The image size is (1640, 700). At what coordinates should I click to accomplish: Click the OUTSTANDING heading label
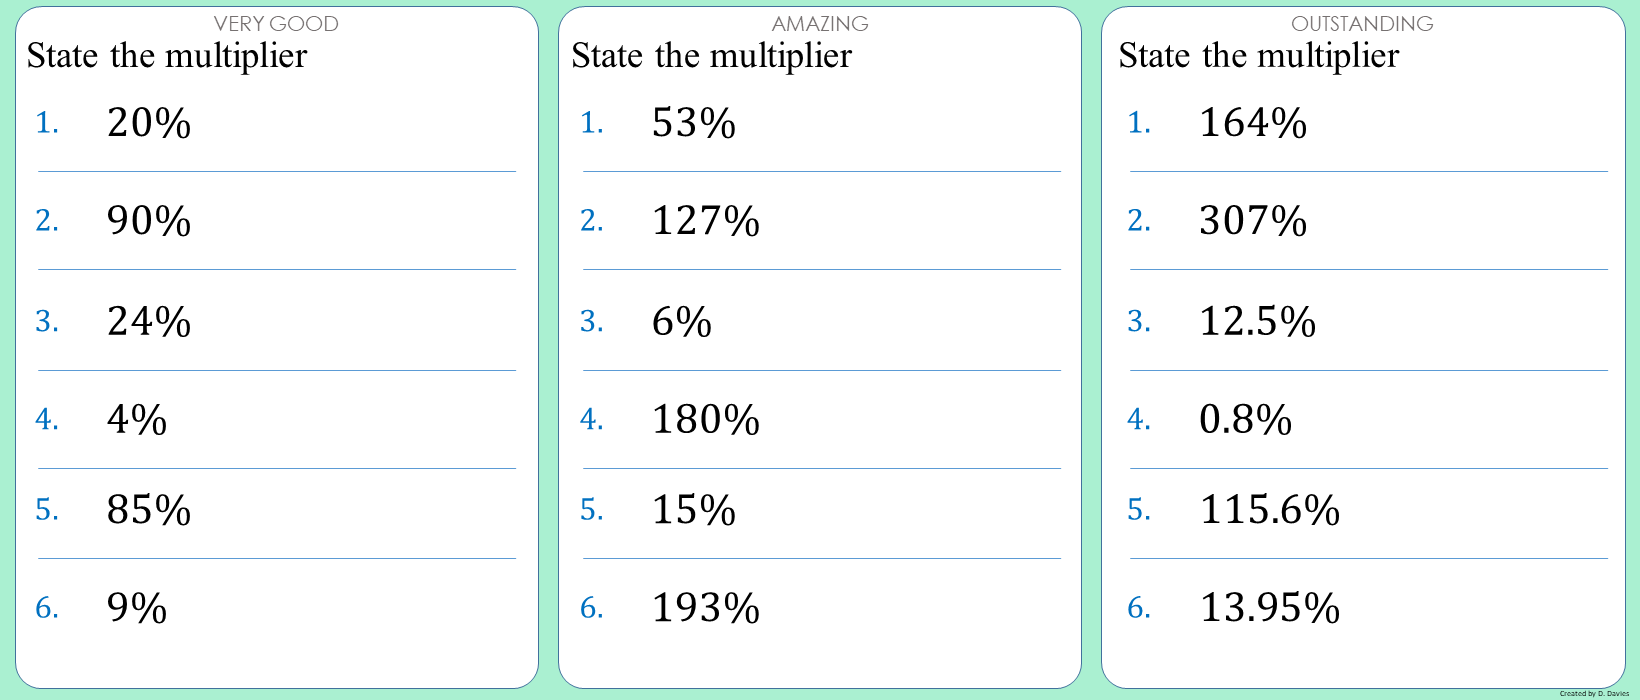click(x=1362, y=24)
